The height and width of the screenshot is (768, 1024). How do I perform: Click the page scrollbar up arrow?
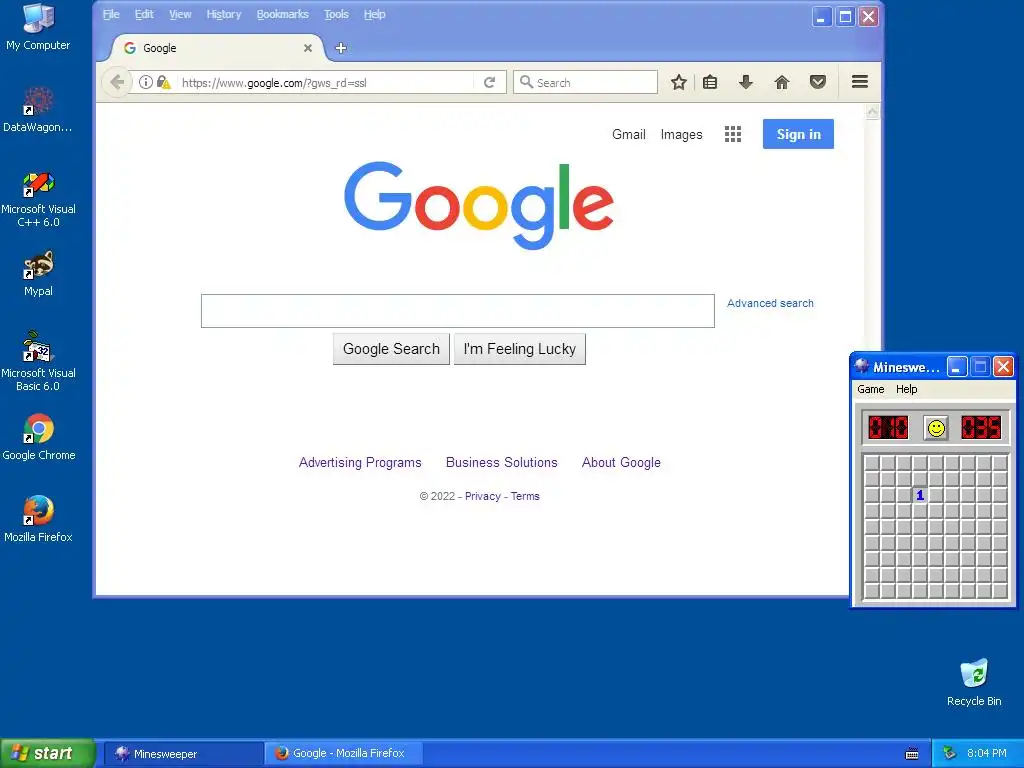872,112
